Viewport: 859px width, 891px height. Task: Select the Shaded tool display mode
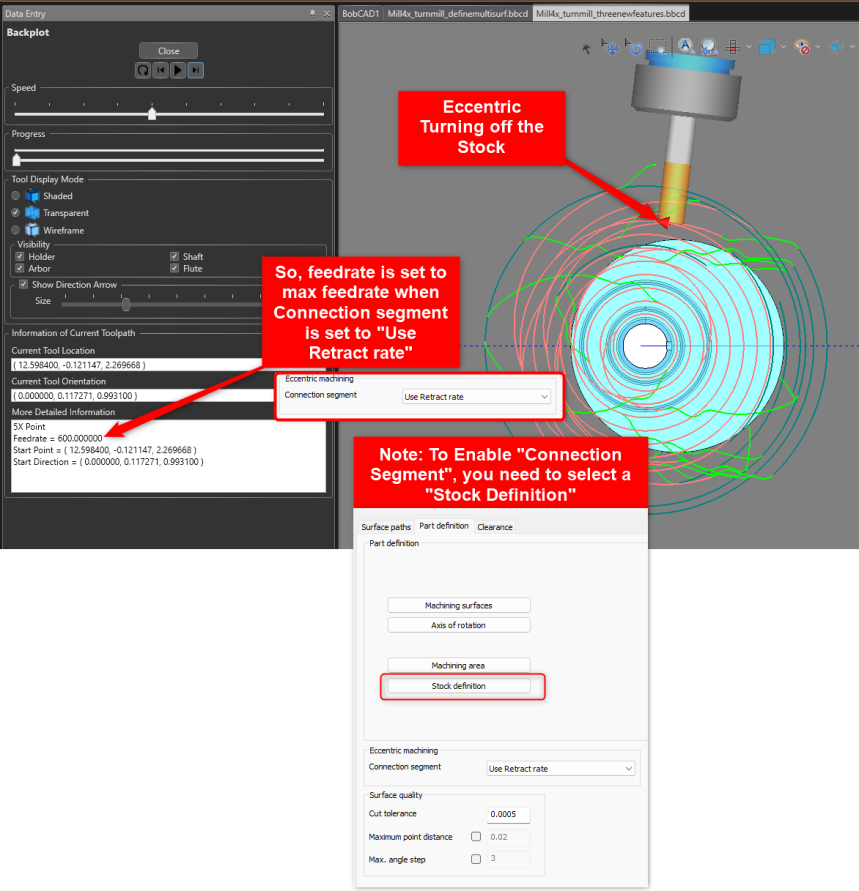tap(16, 196)
